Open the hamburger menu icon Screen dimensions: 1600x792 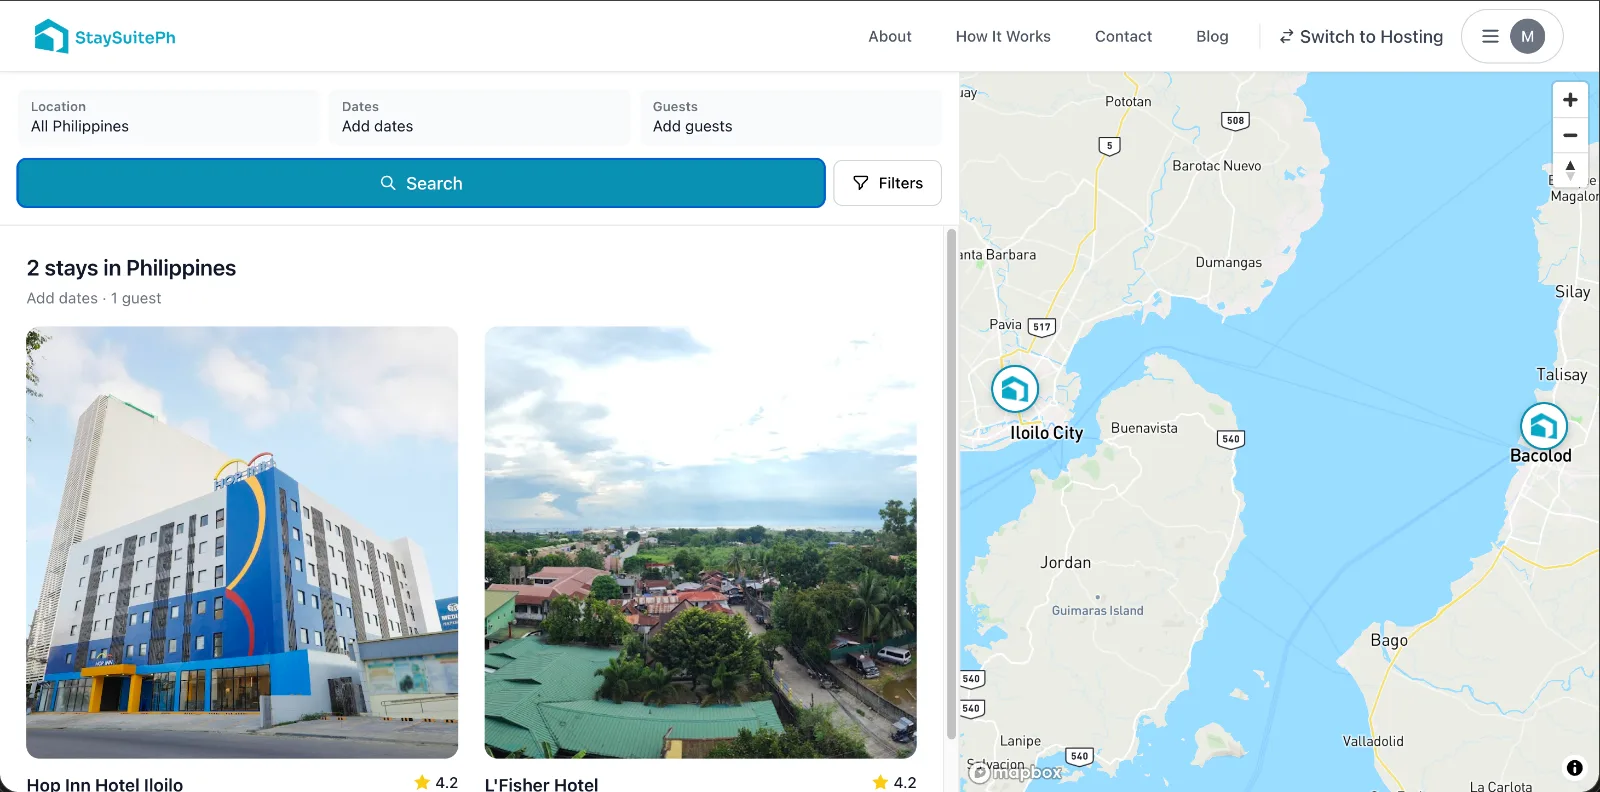click(1490, 37)
